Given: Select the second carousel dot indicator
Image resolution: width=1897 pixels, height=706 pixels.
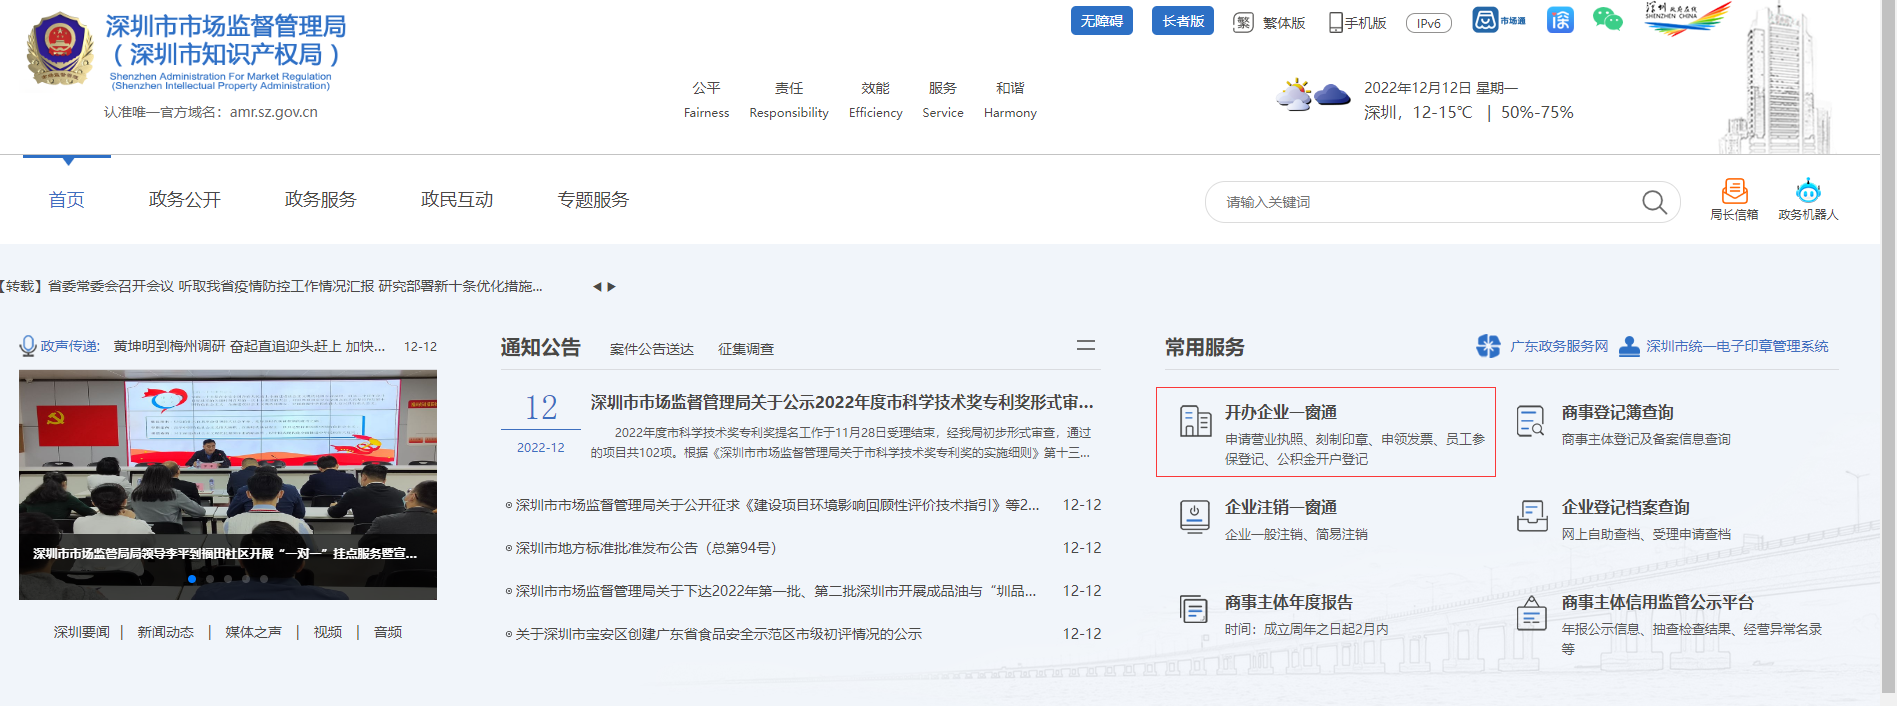Looking at the screenshot, I should pos(210,579).
